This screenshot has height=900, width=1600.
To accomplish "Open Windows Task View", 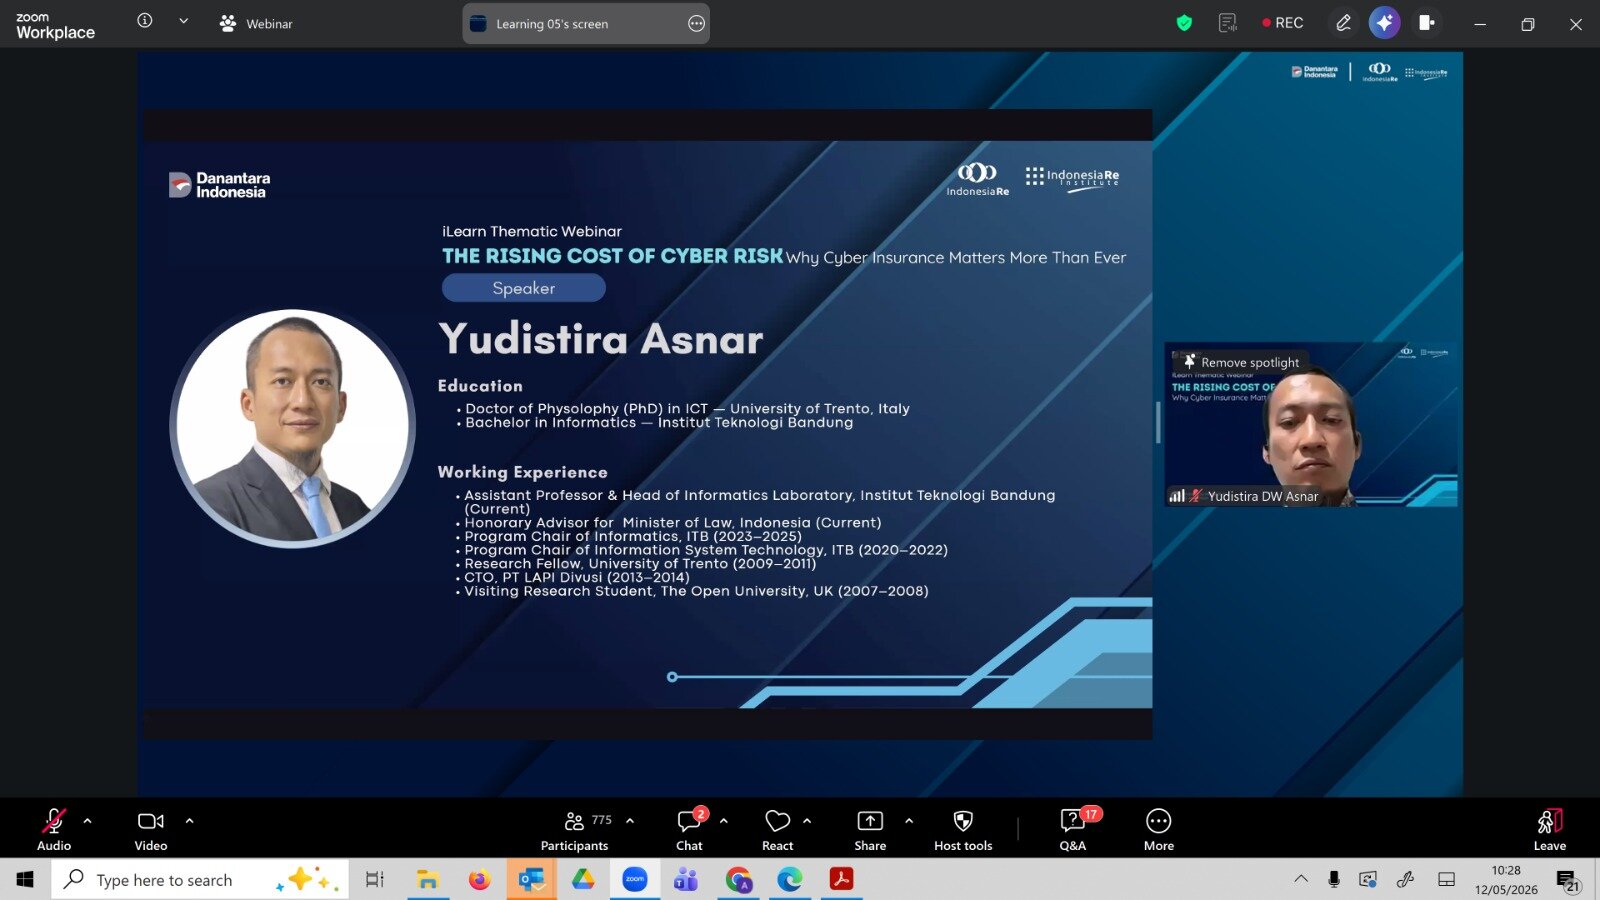I will tap(375, 880).
